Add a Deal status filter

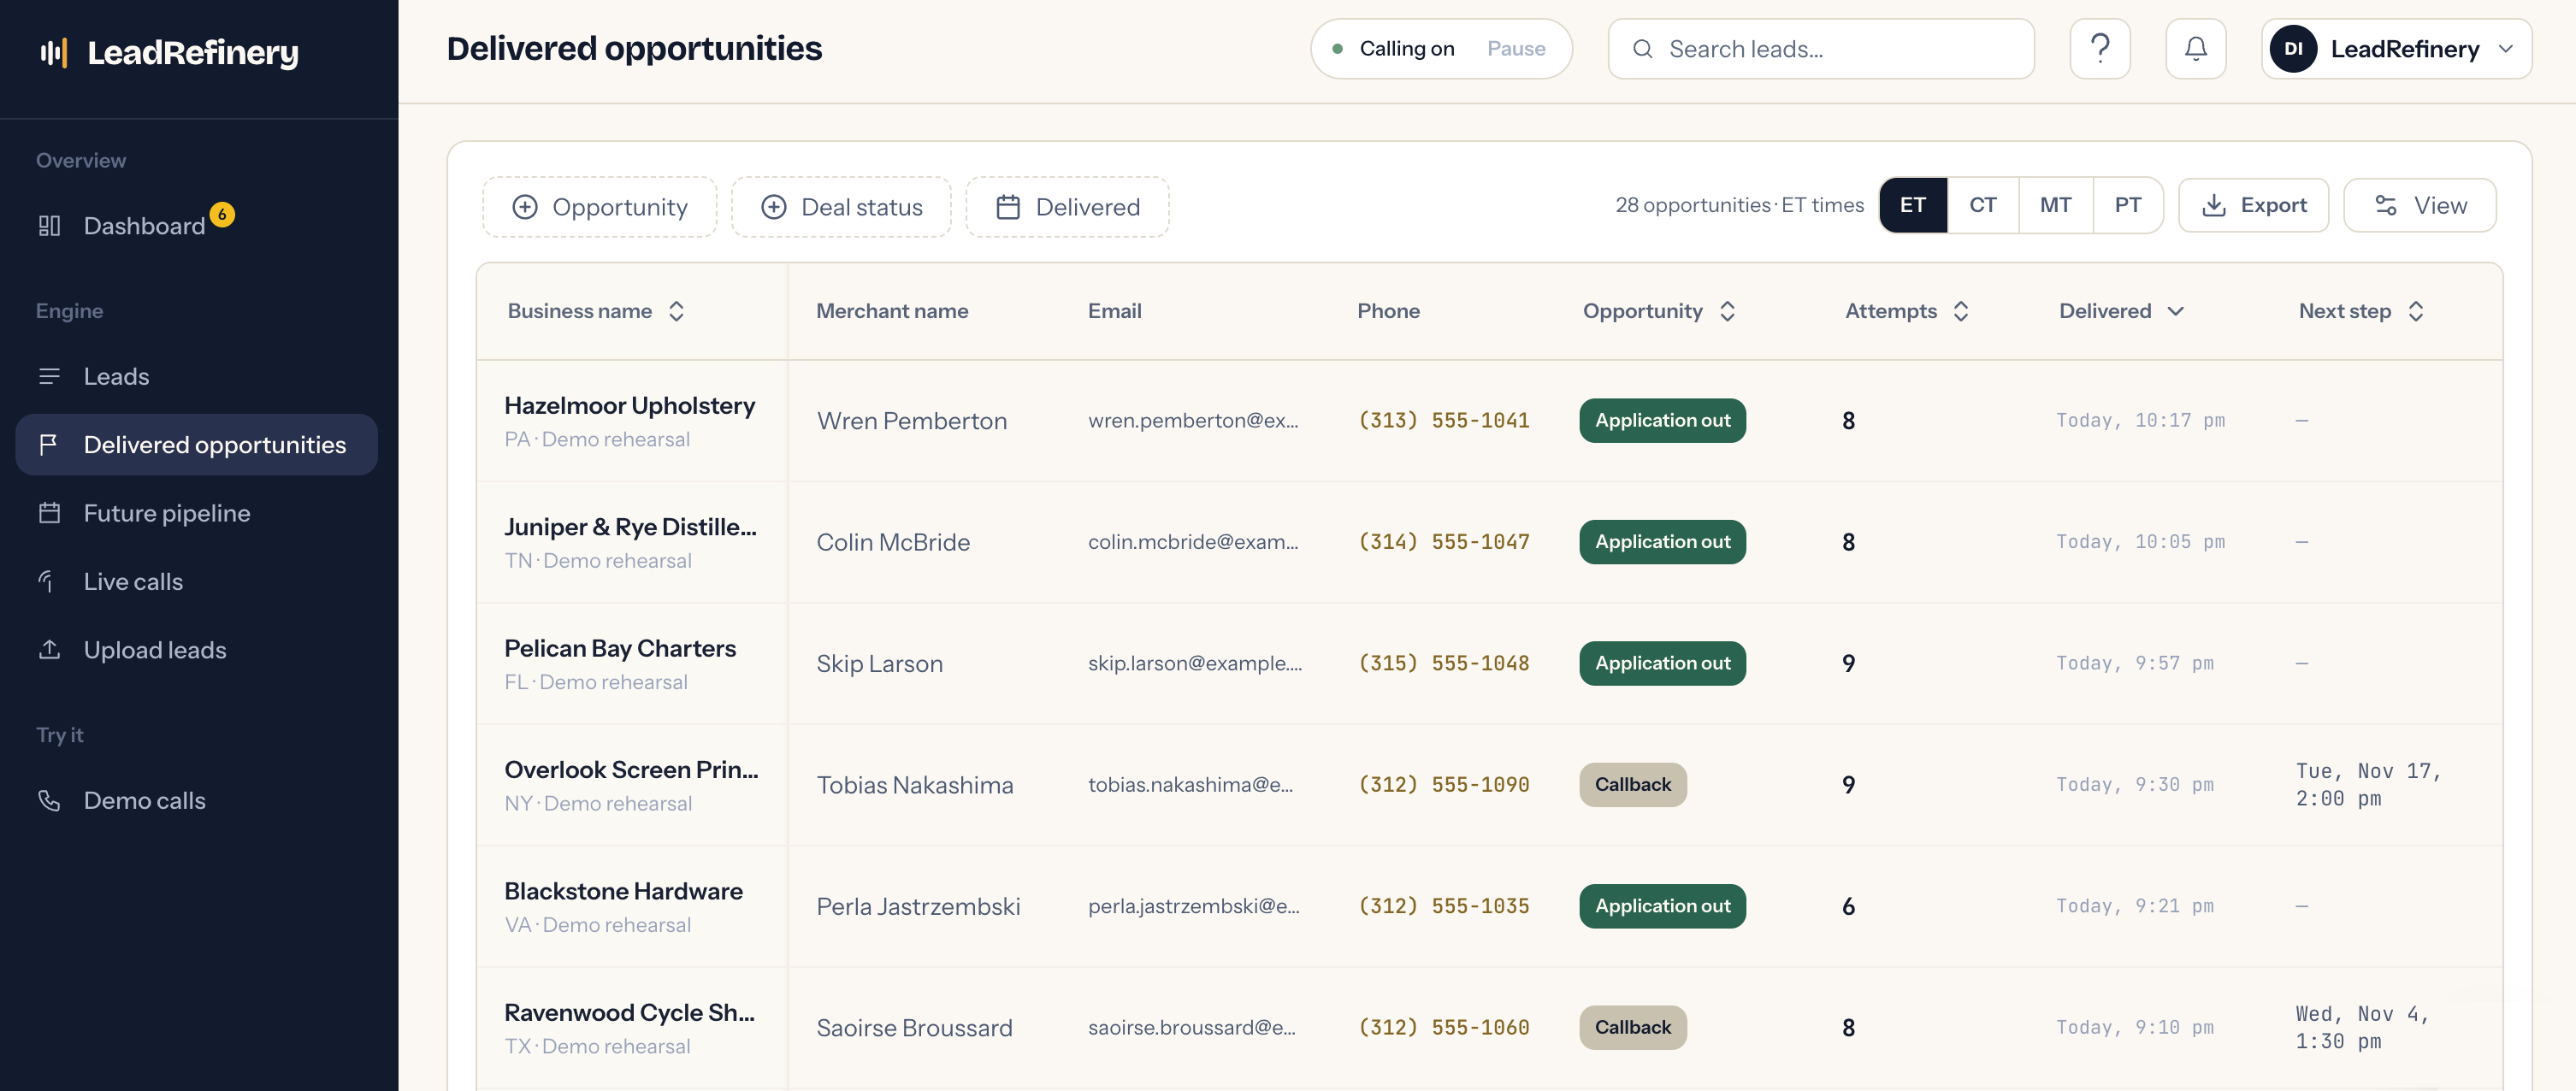[x=841, y=207]
